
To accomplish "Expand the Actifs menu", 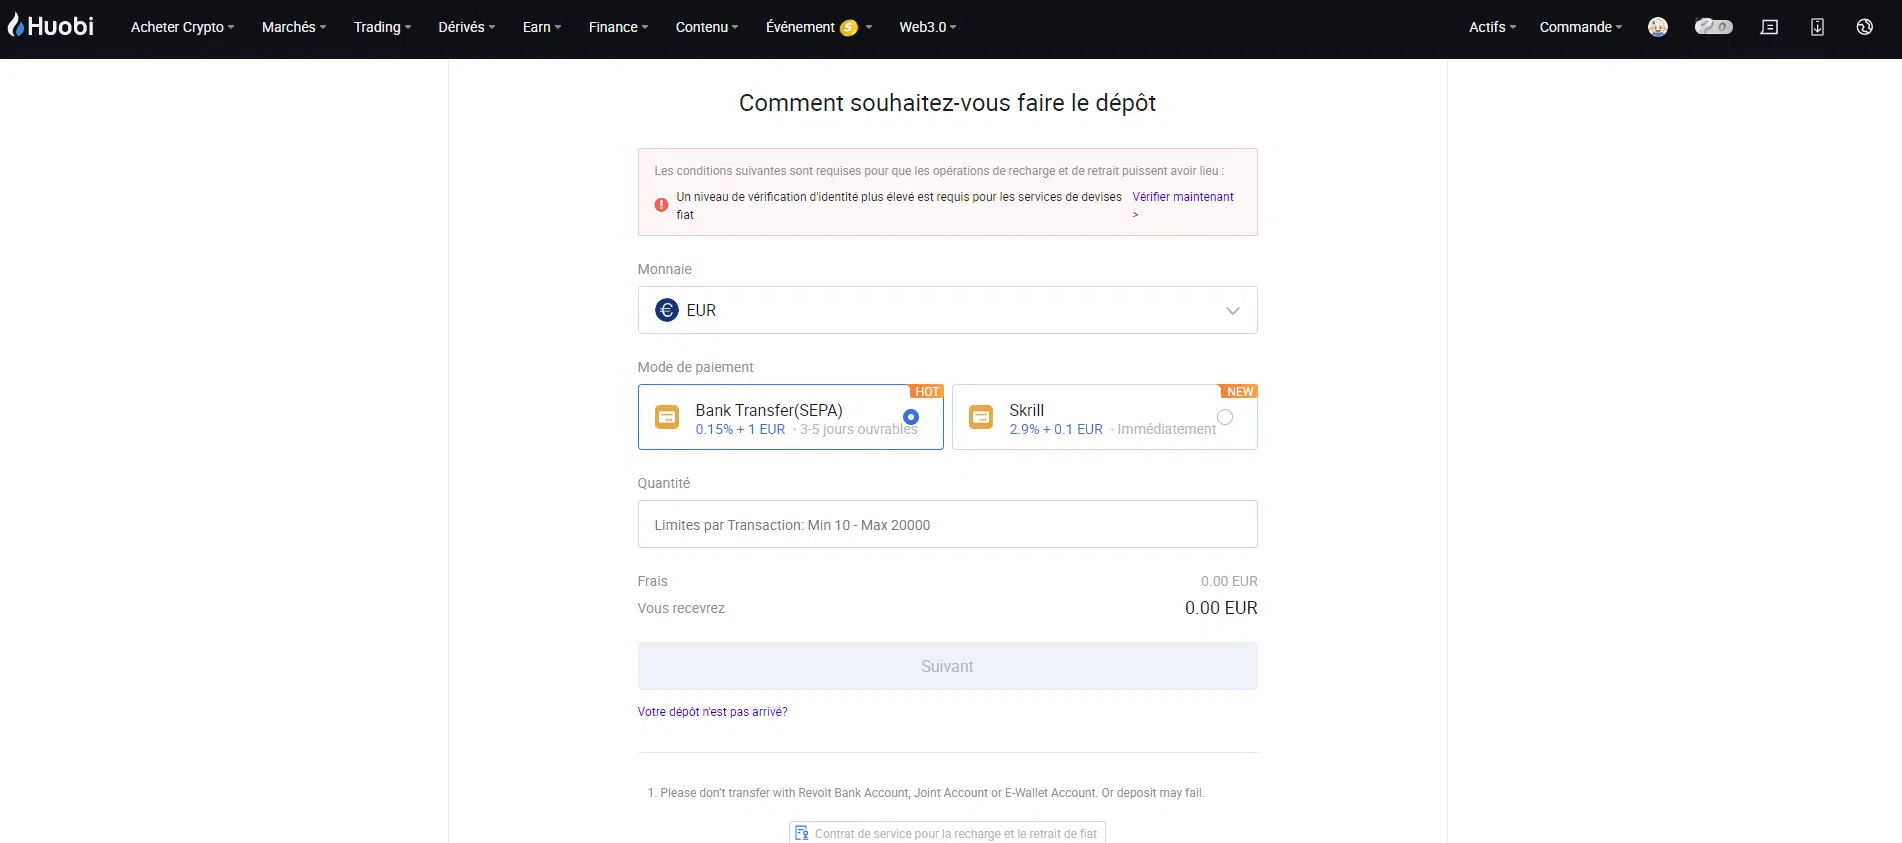I will pos(1492,27).
